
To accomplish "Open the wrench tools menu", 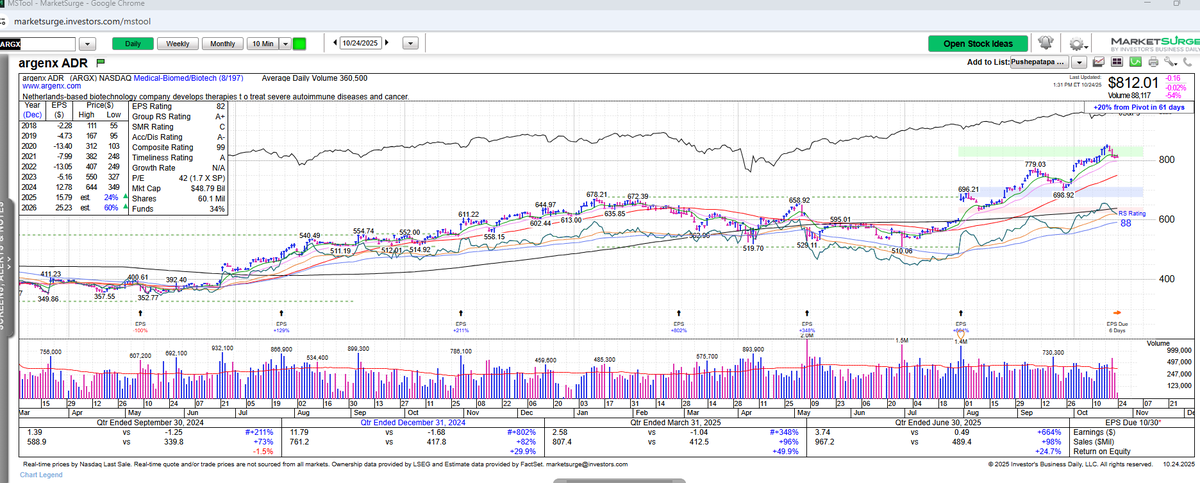I will 1170,62.
